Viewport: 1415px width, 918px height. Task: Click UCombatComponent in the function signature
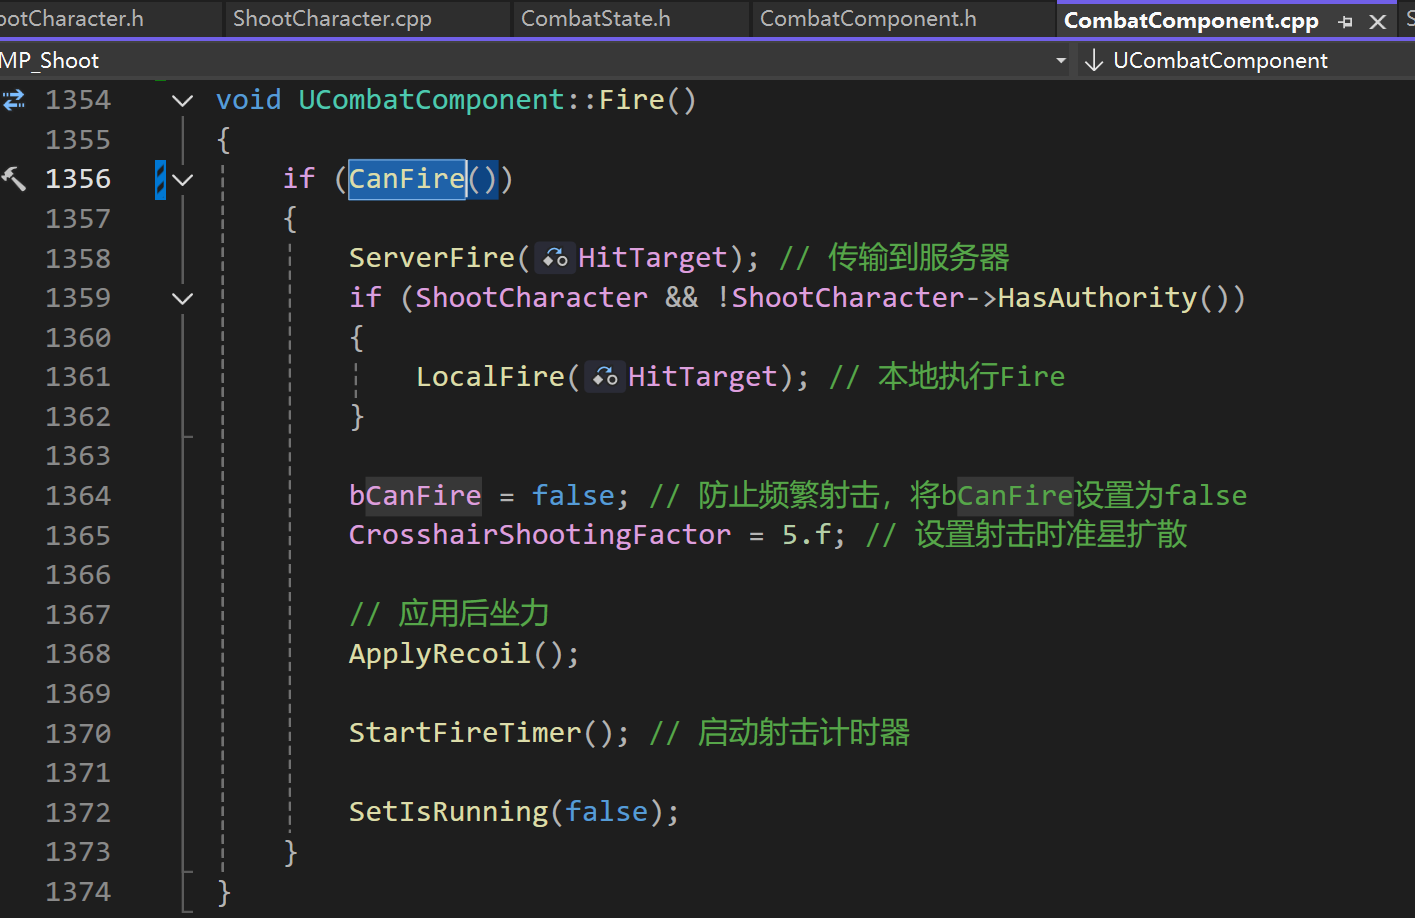point(432,100)
